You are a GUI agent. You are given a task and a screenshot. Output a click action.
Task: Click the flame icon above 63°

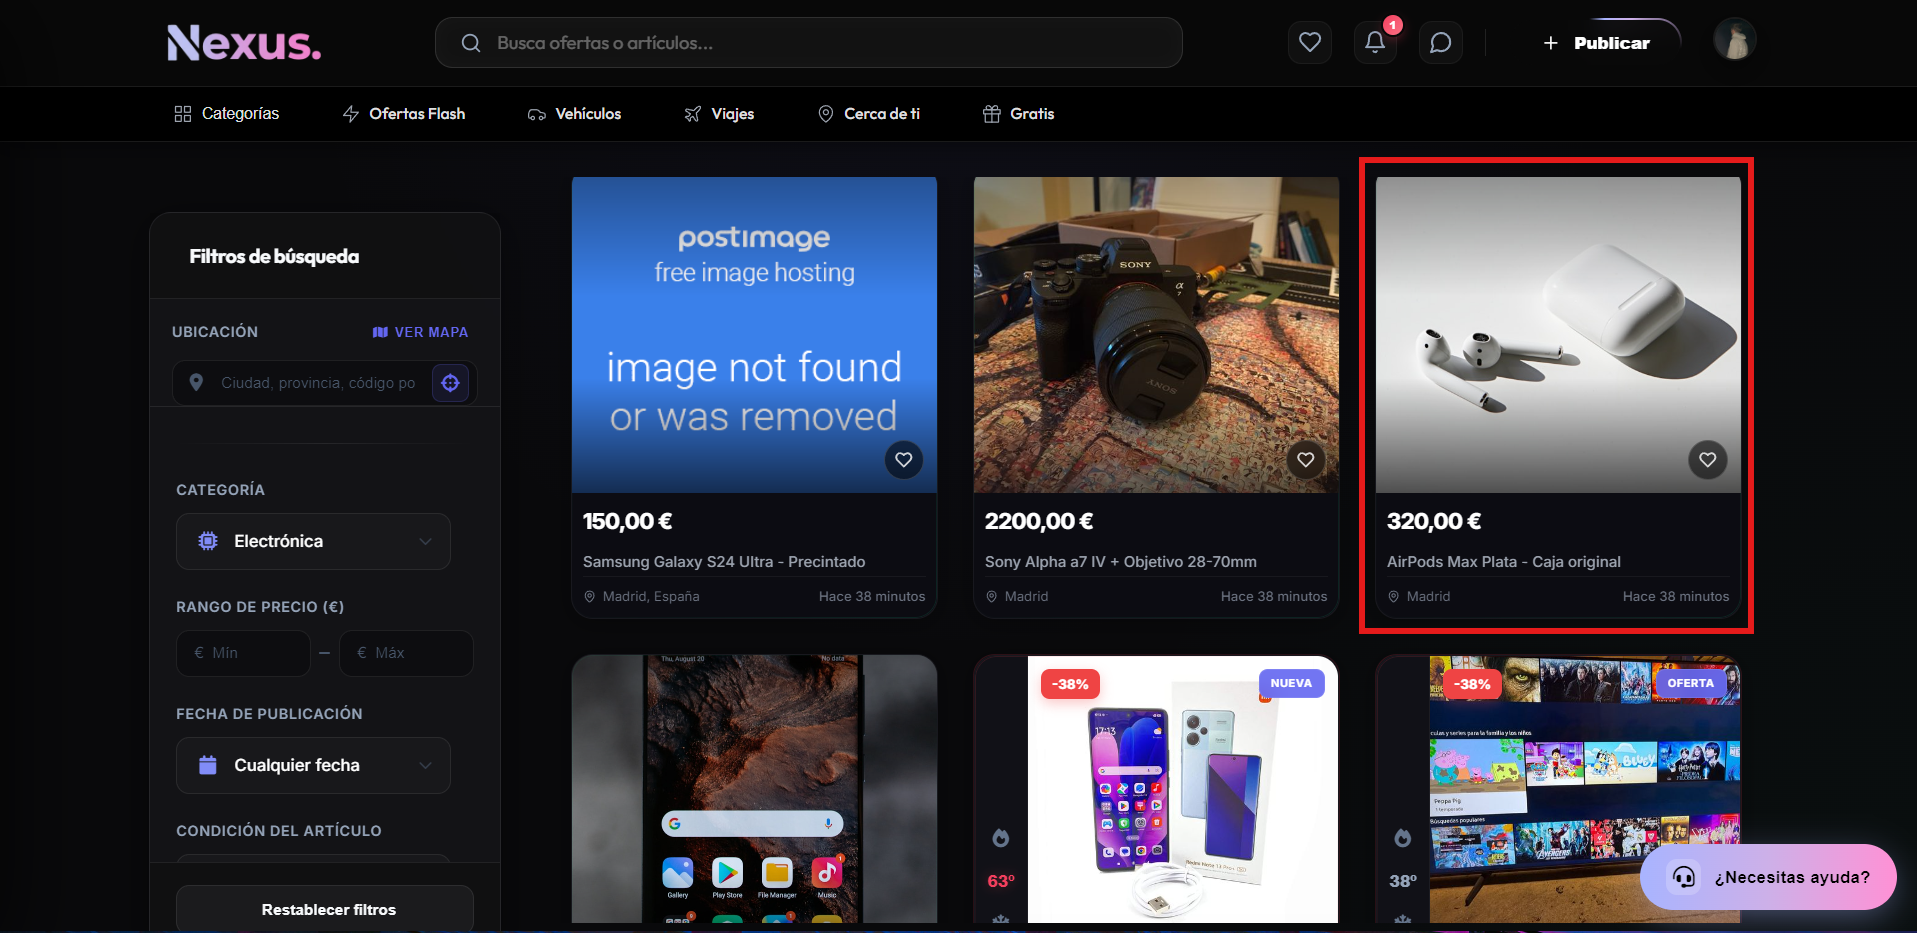(x=1001, y=838)
